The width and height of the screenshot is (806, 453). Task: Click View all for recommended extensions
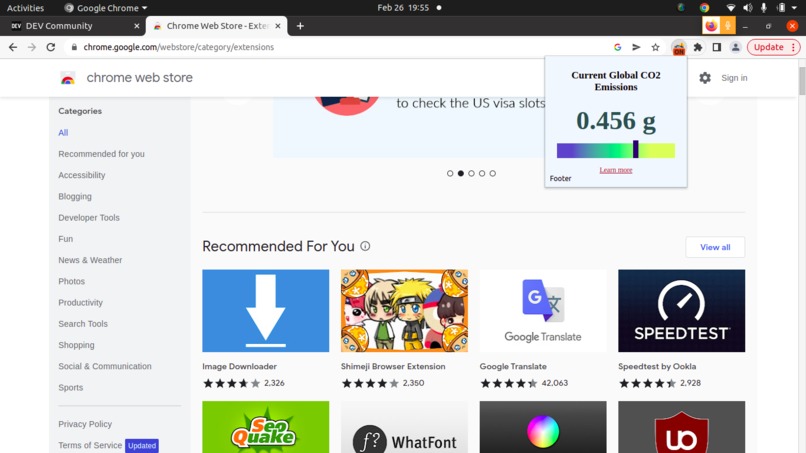tap(715, 247)
